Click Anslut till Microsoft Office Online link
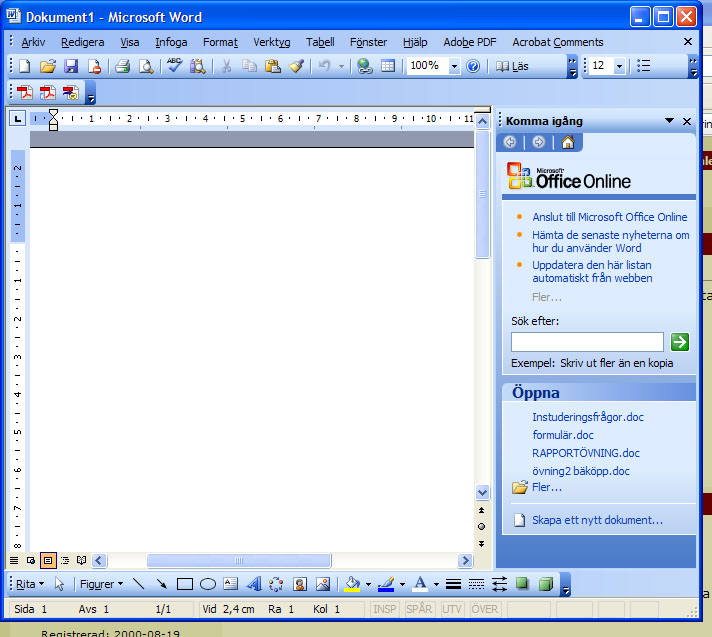Screen dimensions: 712x637 coord(610,217)
